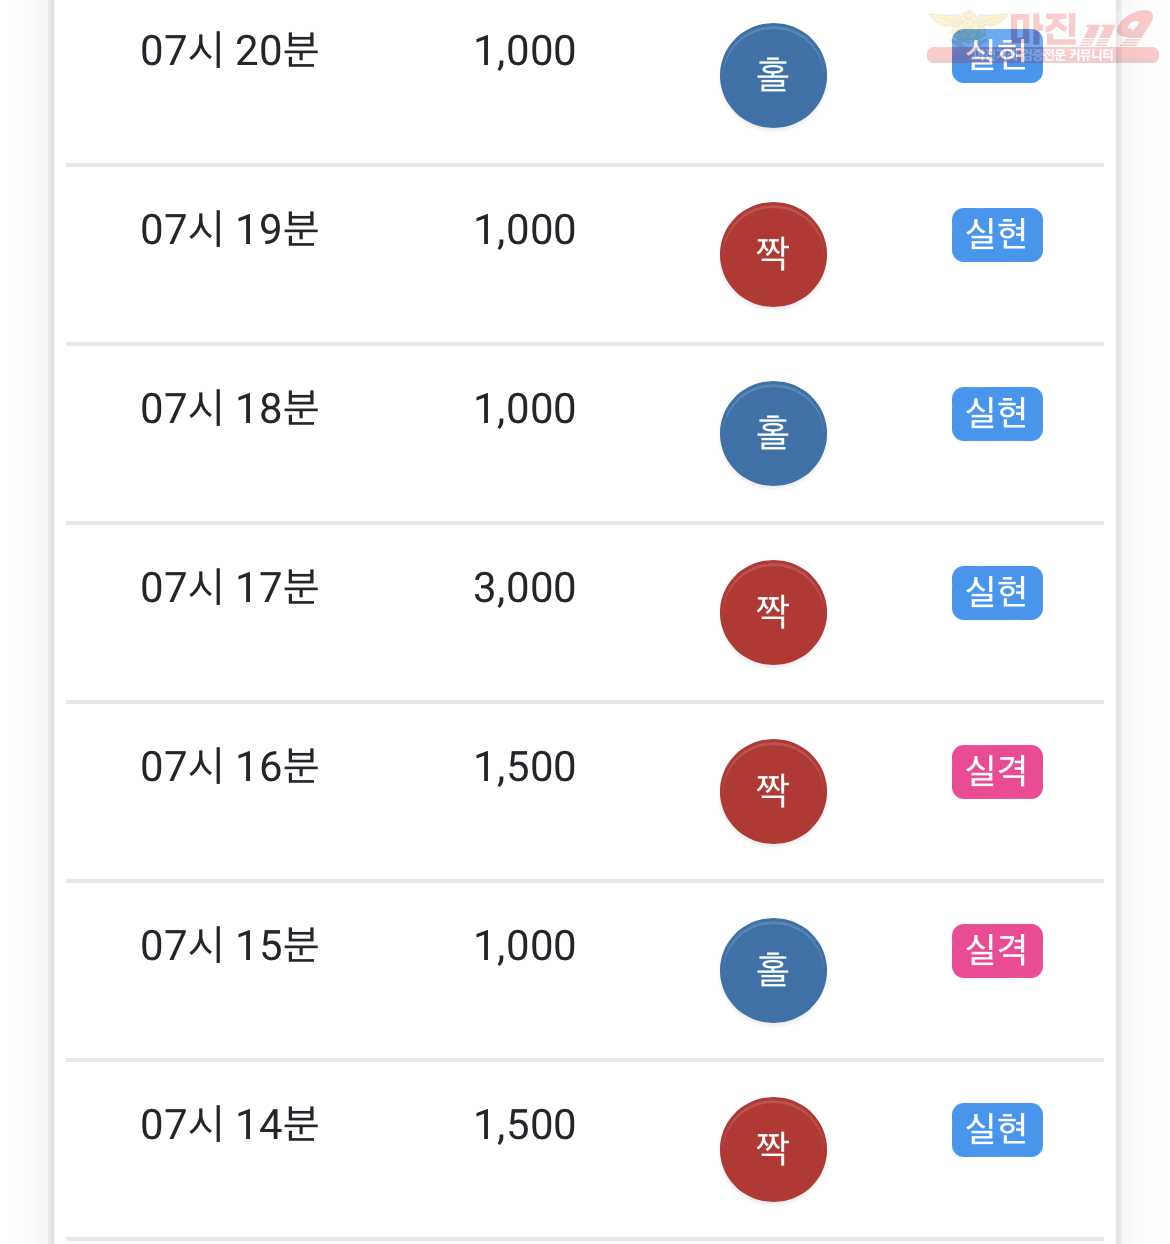This screenshot has height=1244, width=1170.
Task: Click the 실현 badge for 07시 18분
Action: coord(997,414)
